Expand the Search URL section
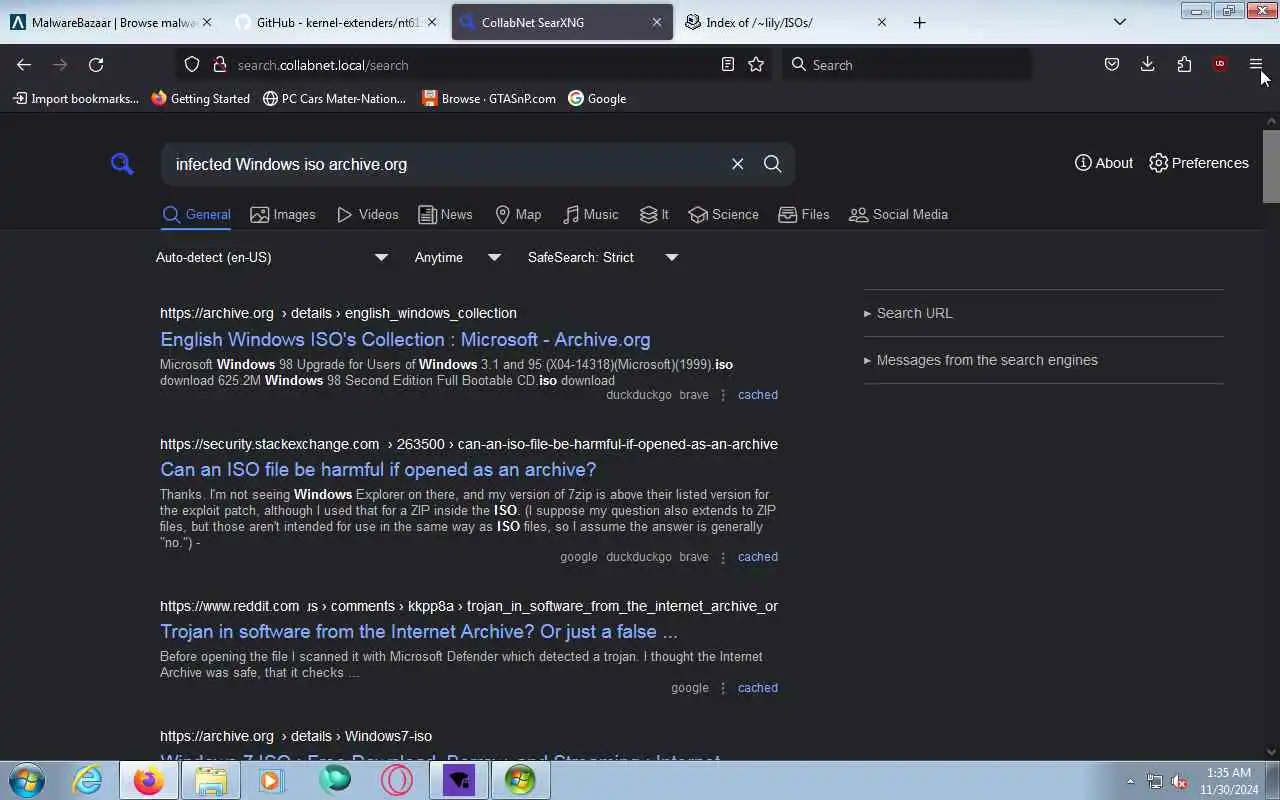This screenshot has height=800, width=1280. point(908,313)
